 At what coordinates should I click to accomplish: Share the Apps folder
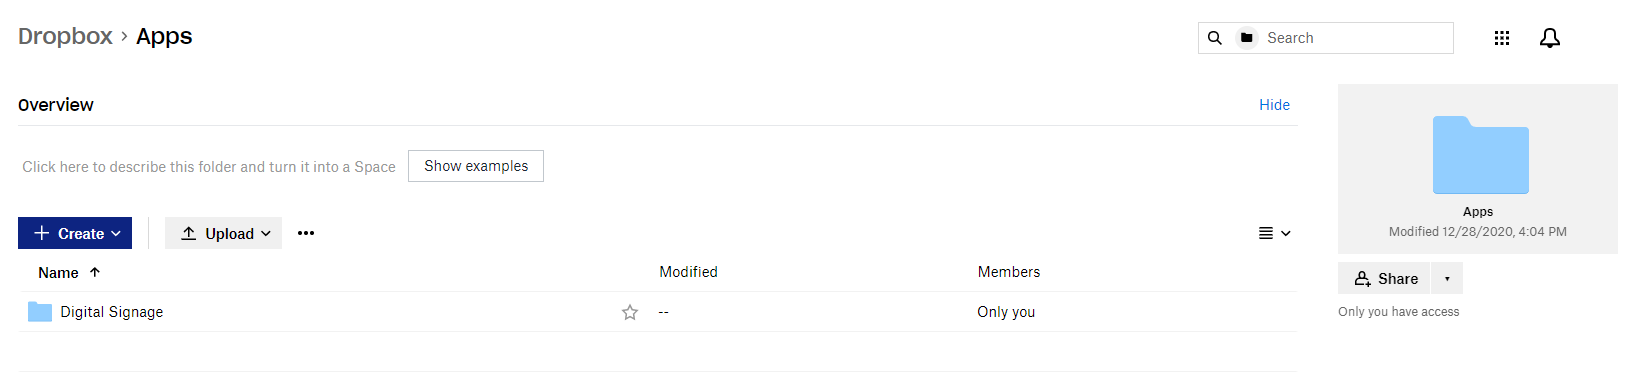(x=1385, y=278)
